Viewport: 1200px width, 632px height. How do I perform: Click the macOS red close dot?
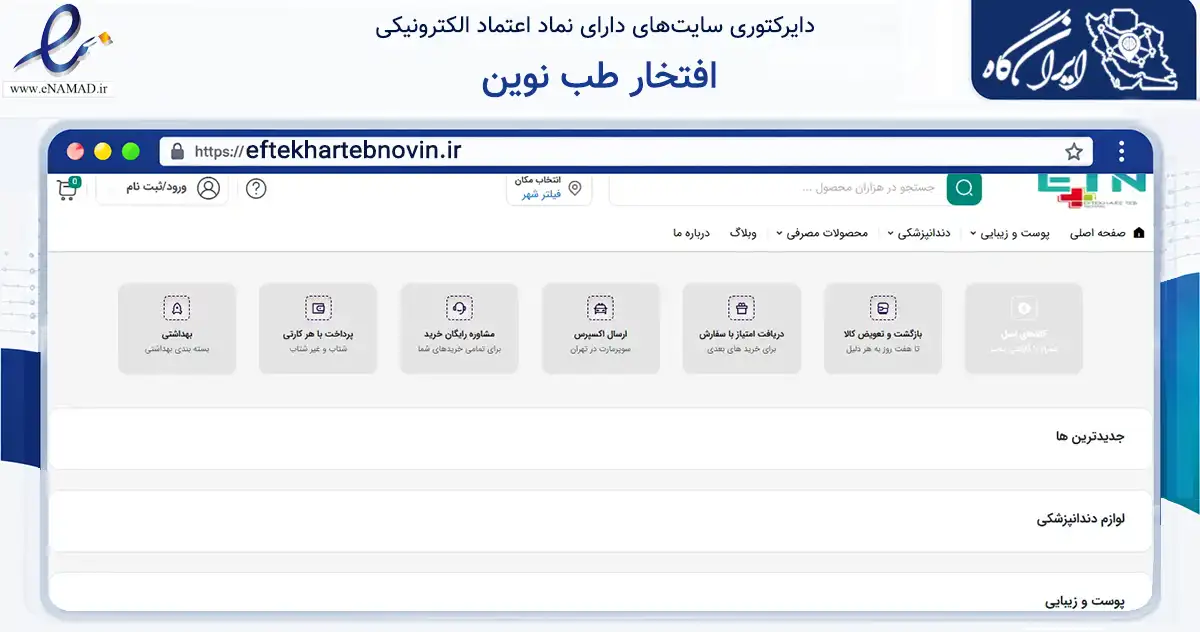pyautogui.click(x=75, y=152)
